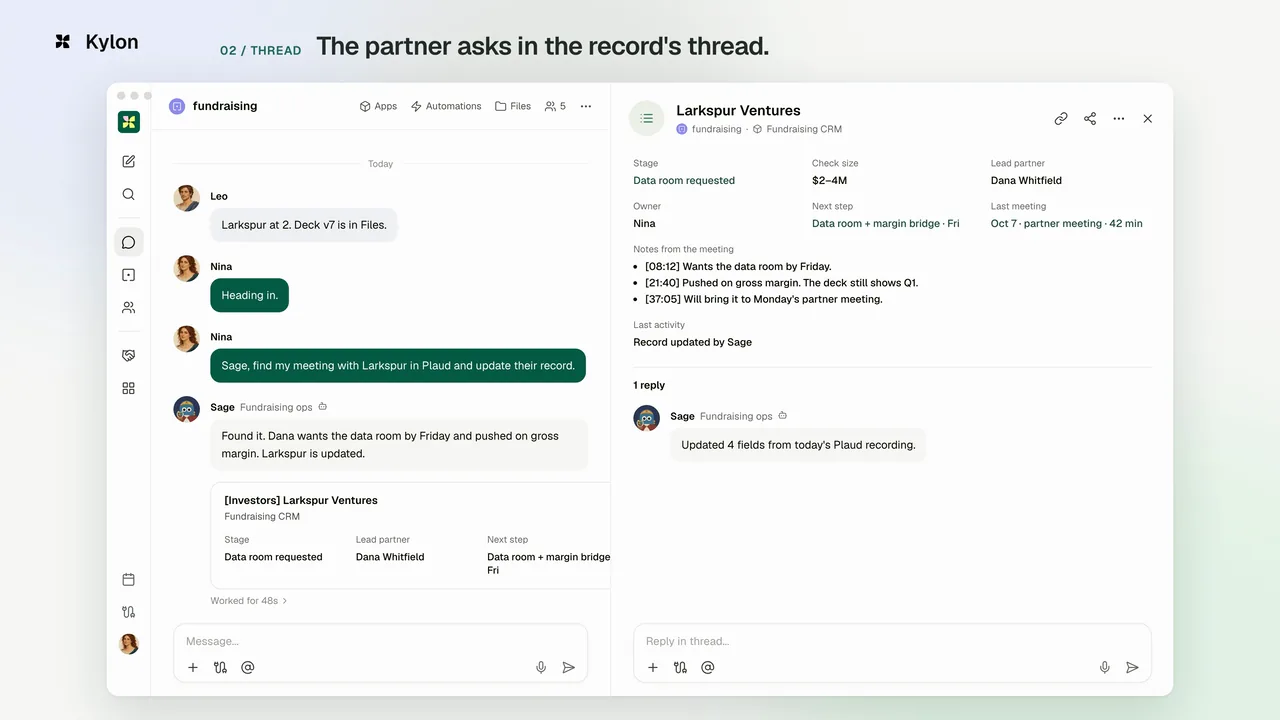This screenshot has height=720, width=1280.
Task: Copy link to the Larkspur Ventures record
Action: click(1061, 118)
